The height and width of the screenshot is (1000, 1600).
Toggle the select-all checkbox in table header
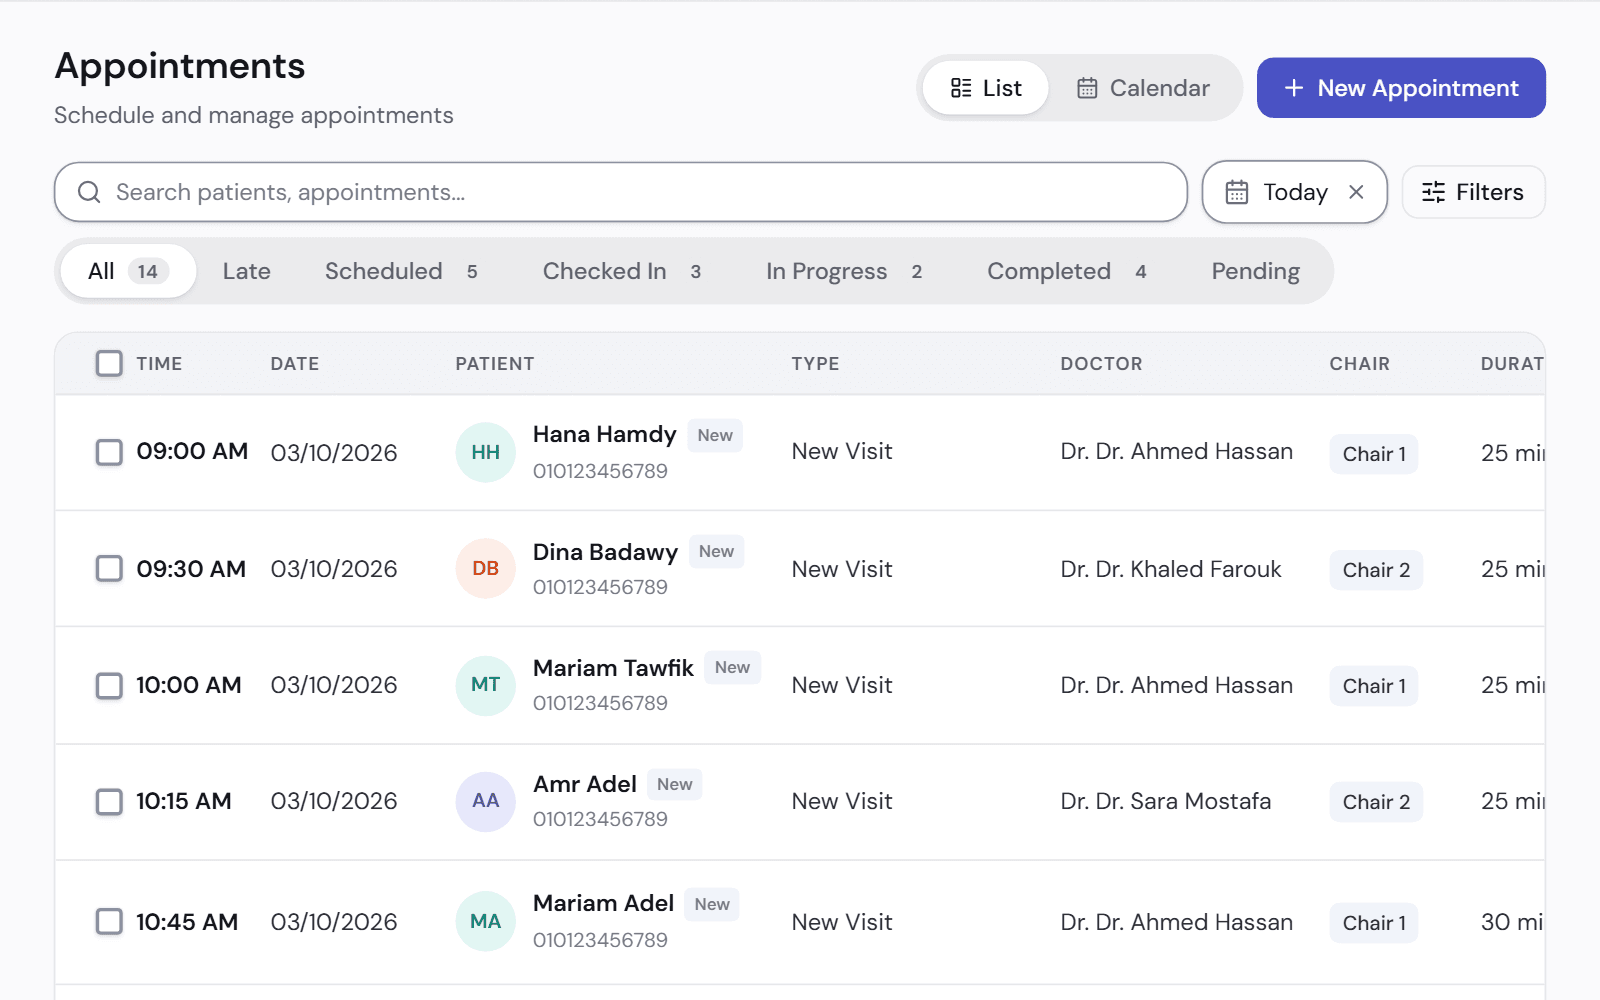pos(109,363)
